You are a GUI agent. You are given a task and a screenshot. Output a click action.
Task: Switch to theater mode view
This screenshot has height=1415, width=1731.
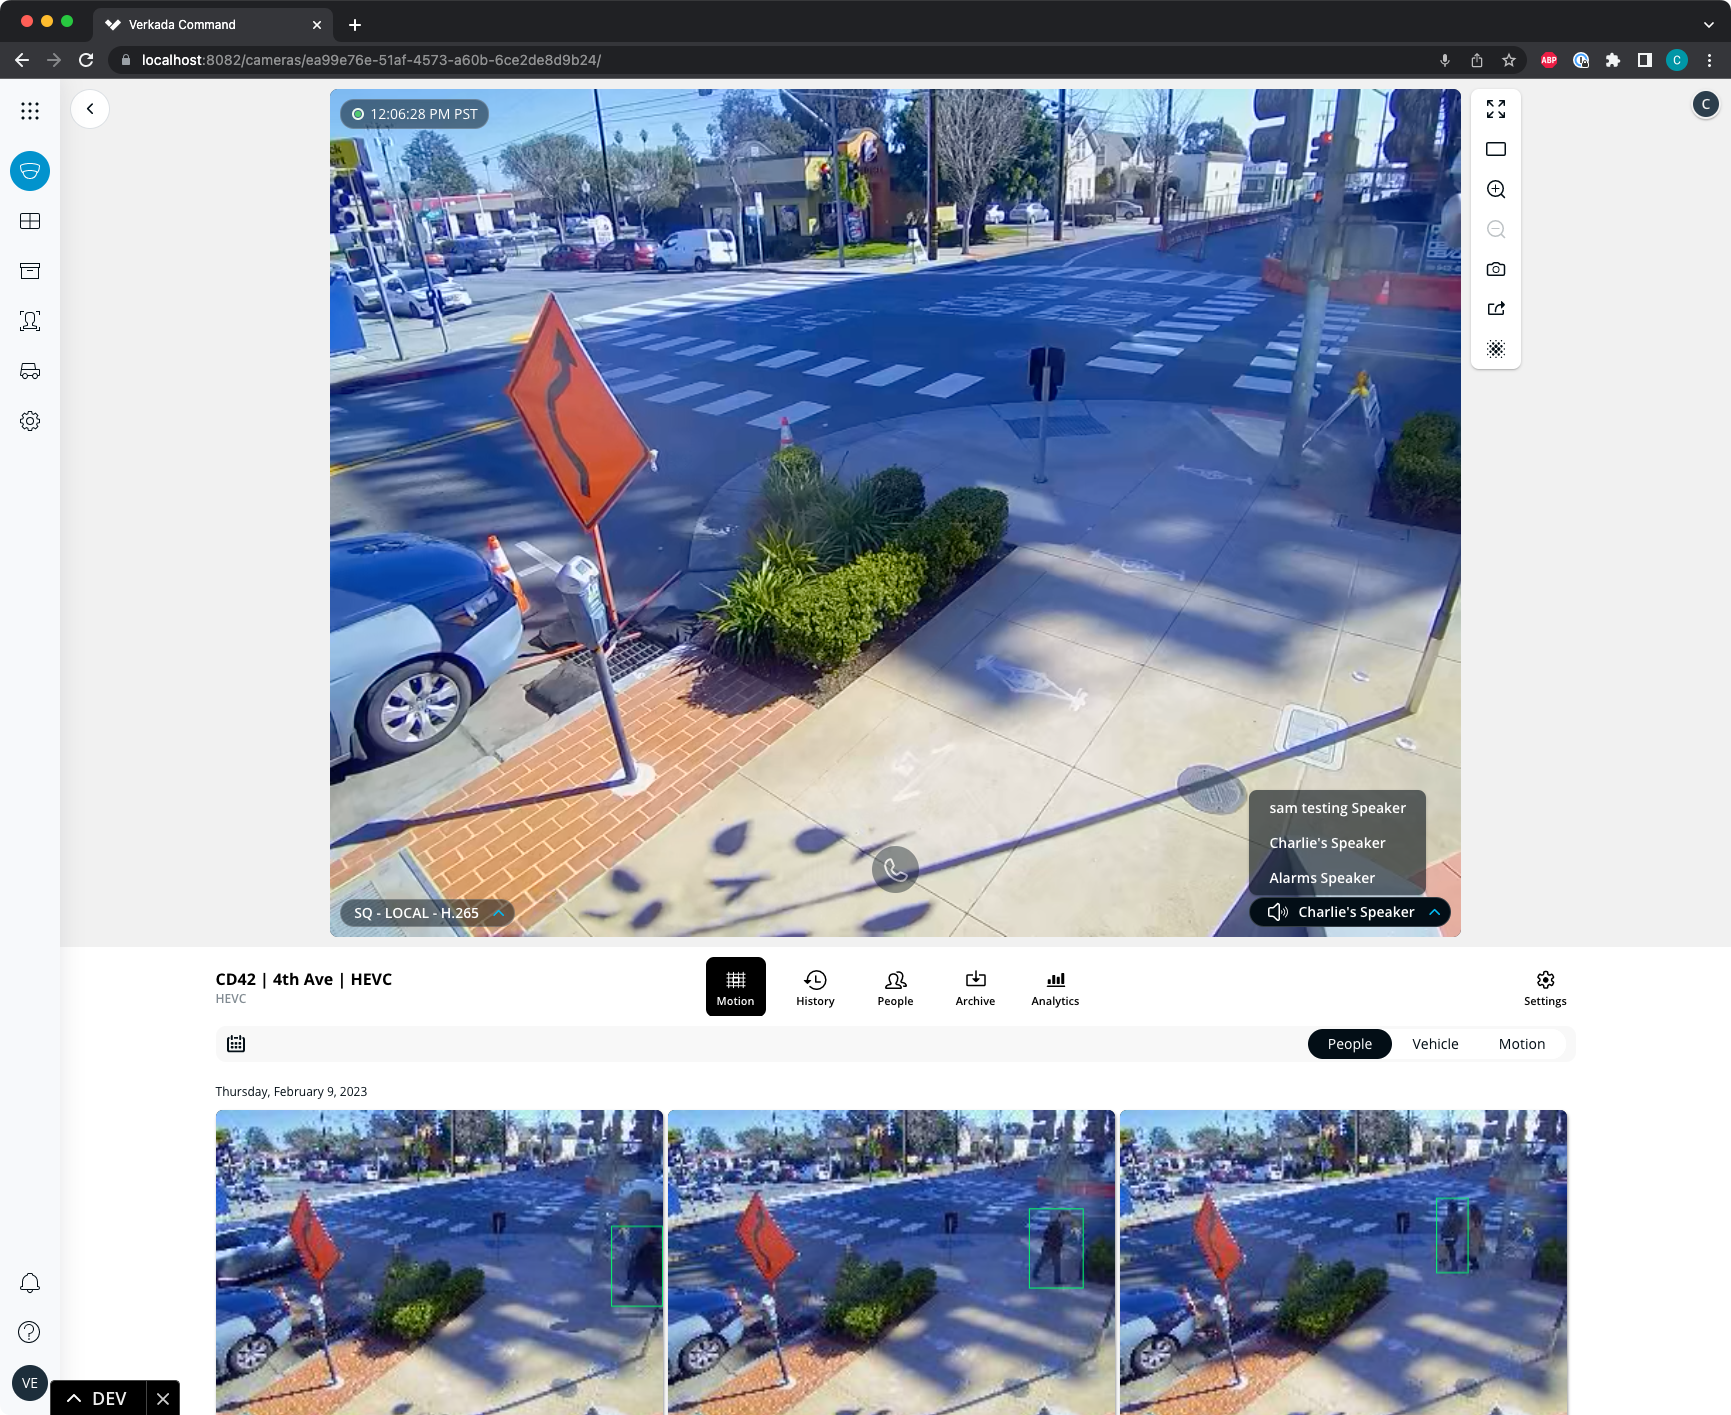coord(1496,149)
